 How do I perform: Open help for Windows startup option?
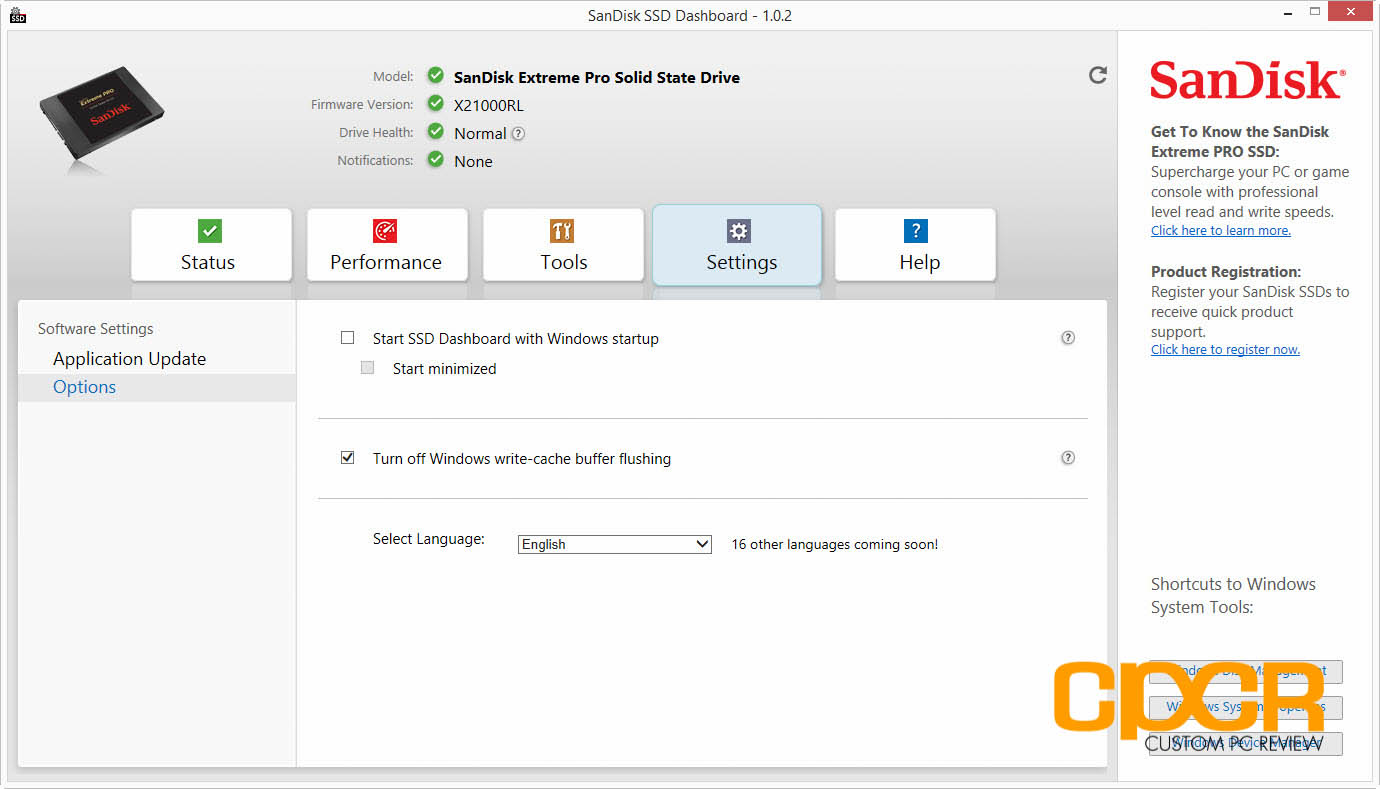[x=1068, y=338]
